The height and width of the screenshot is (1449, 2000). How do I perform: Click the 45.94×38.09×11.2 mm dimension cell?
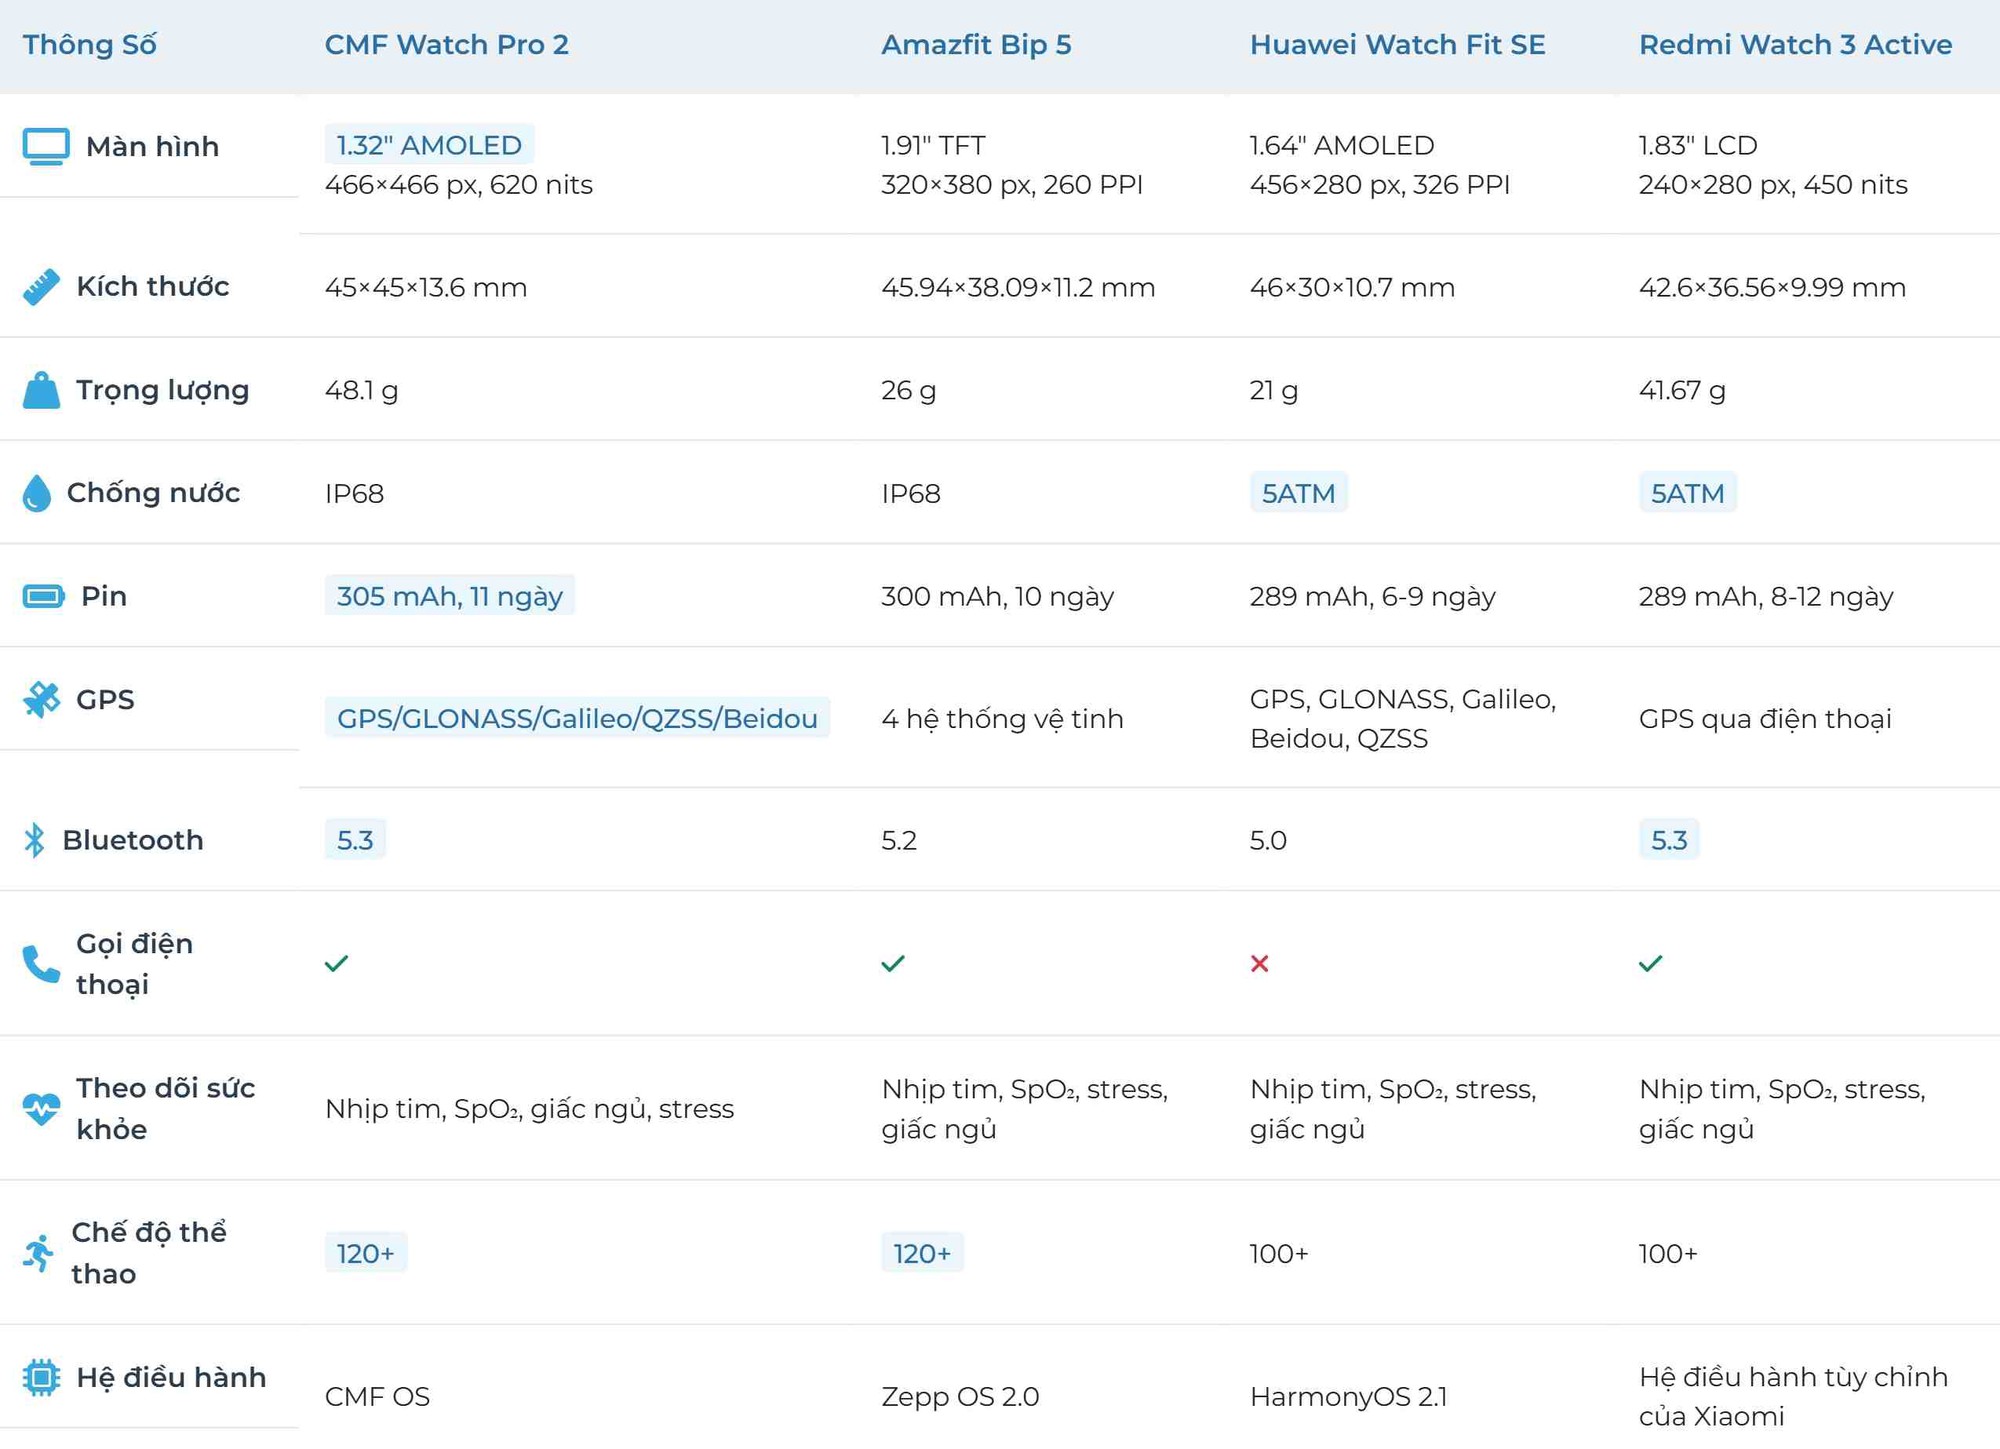1018,288
